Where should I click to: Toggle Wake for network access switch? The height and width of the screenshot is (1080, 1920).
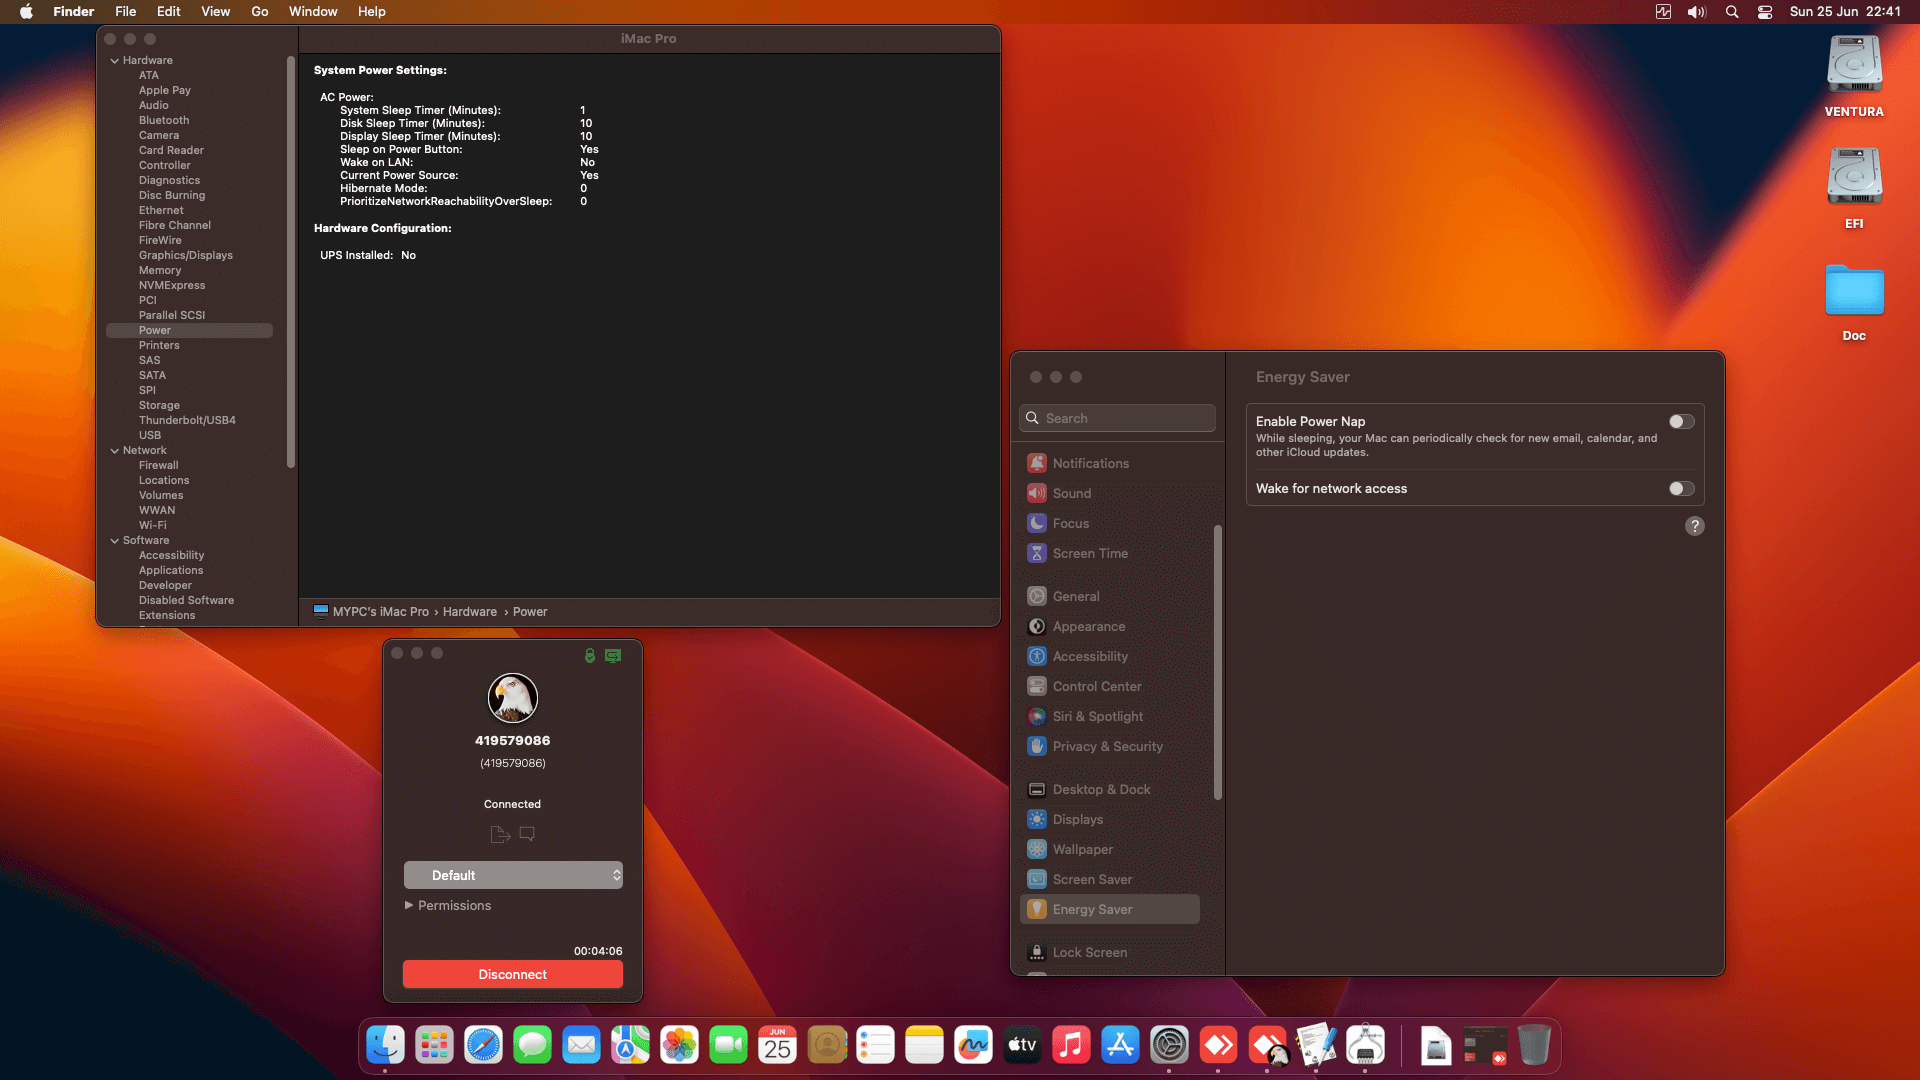pos(1682,489)
